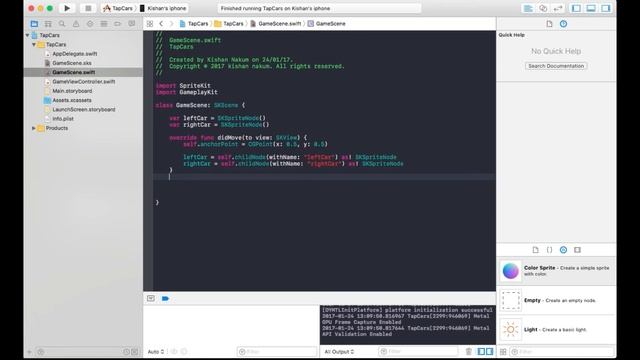
Task: Go back in editor history
Action: (161, 24)
